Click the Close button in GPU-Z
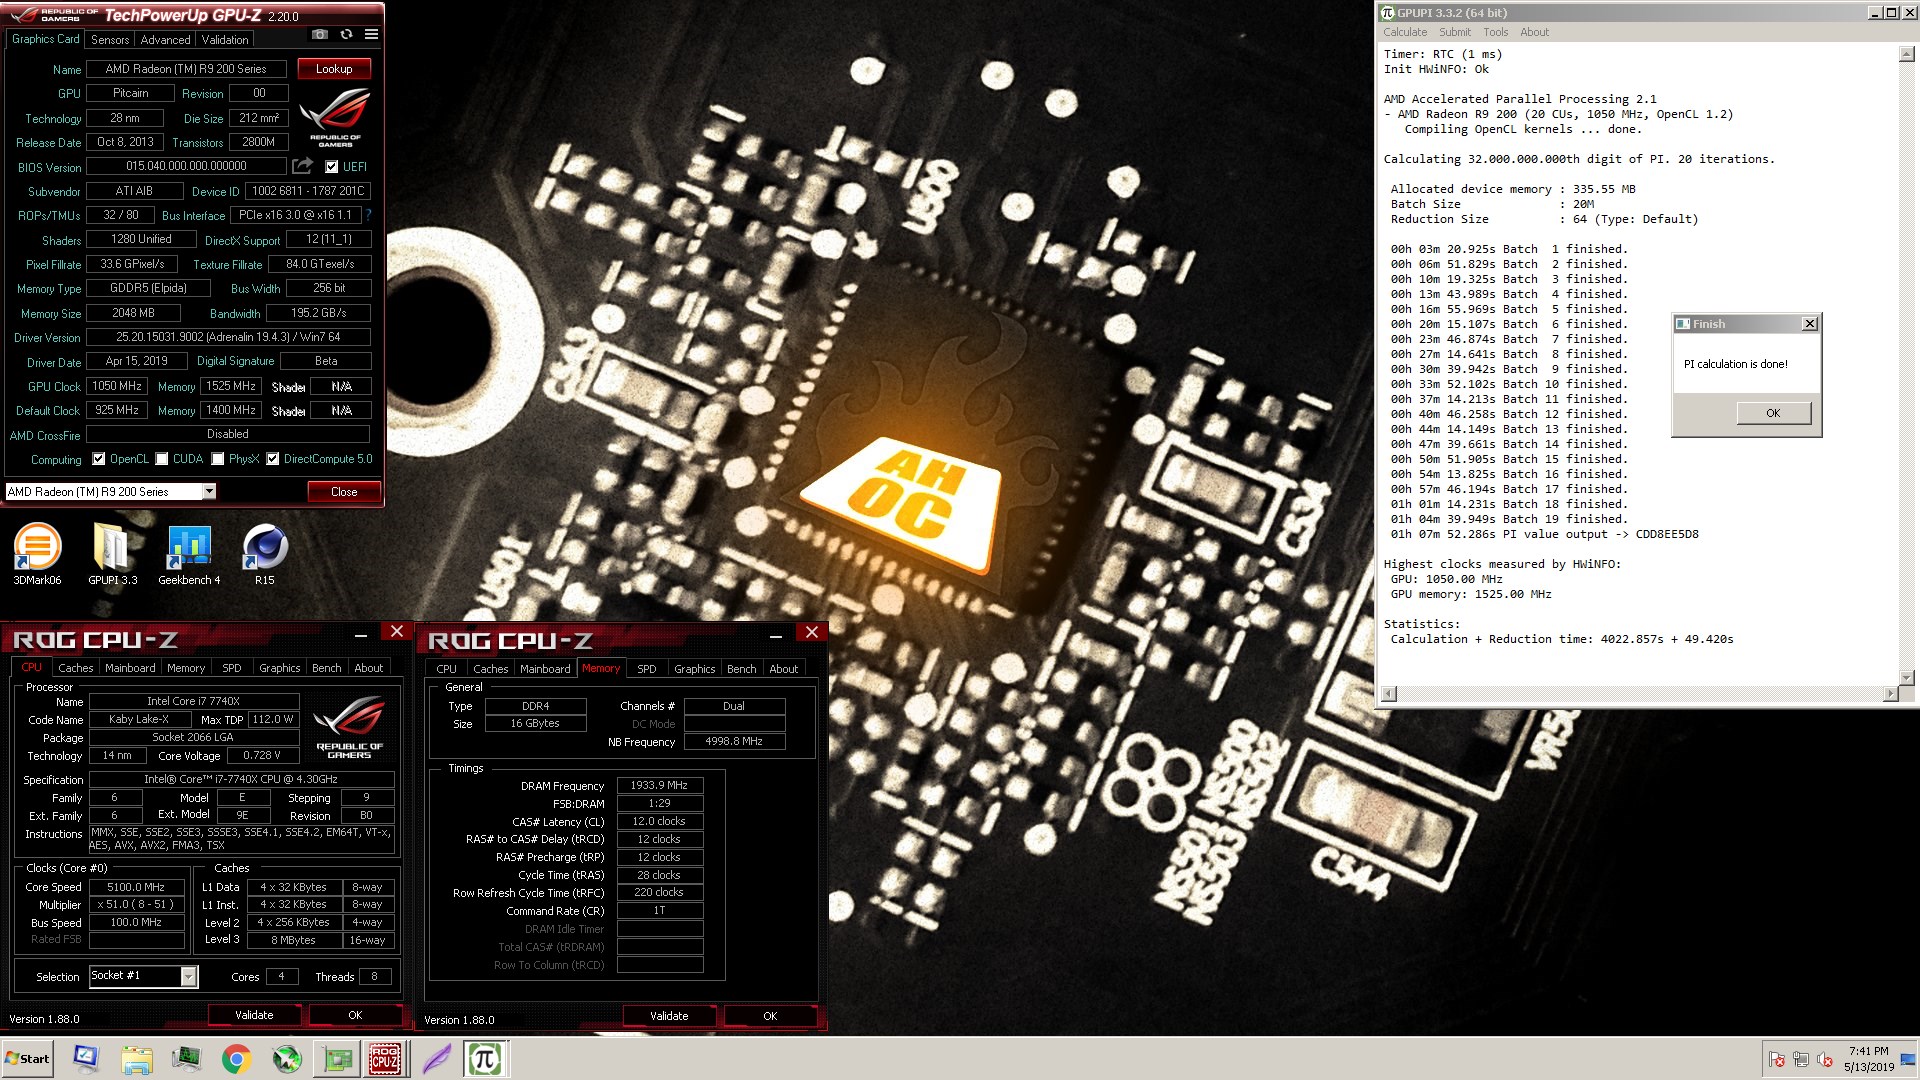This screenshot has height=1080, width=1920. click(x=344, y=491)
